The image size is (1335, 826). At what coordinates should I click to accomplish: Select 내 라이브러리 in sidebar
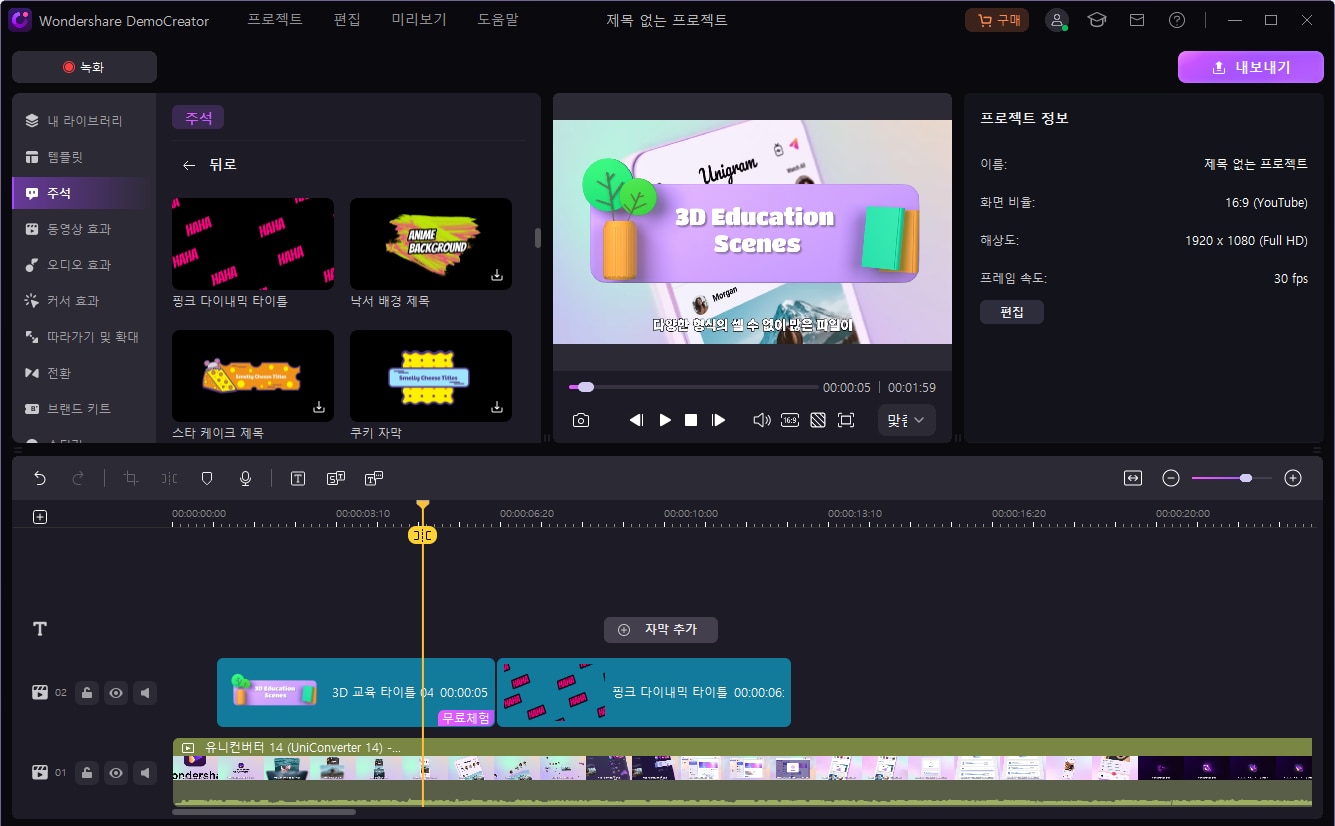[x=84, y=121]
